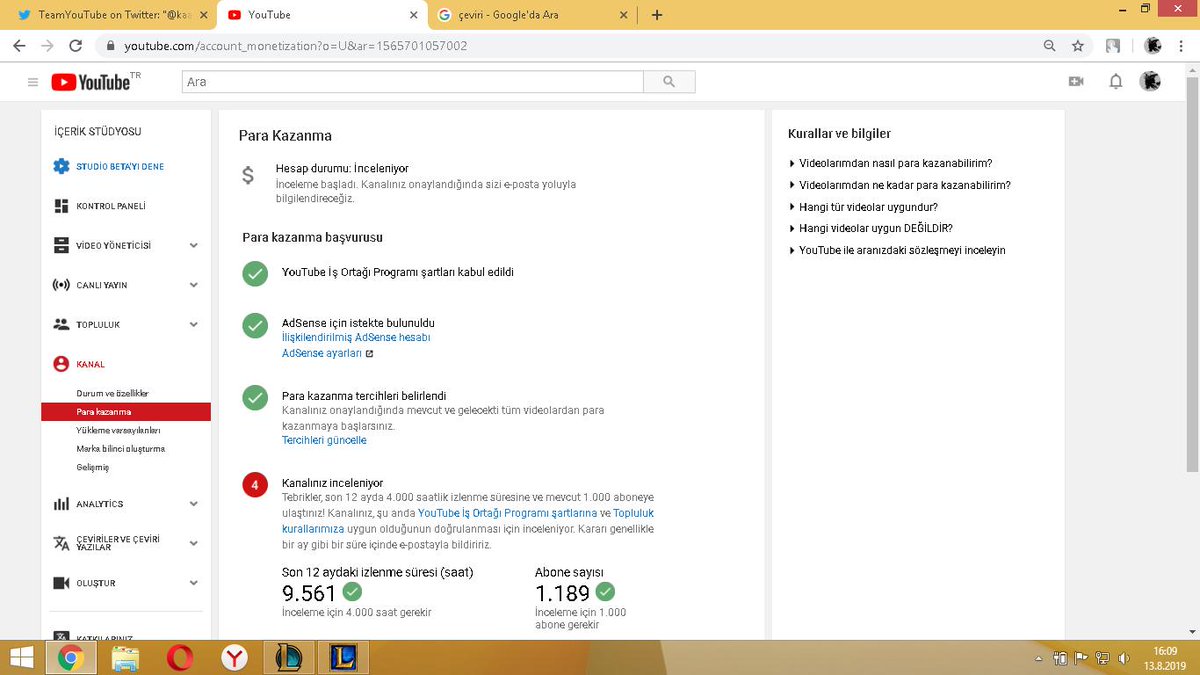This screenshot has width=1200, height=675.
Task: Open the Windows Start menu
Action: tap(21, 657)
